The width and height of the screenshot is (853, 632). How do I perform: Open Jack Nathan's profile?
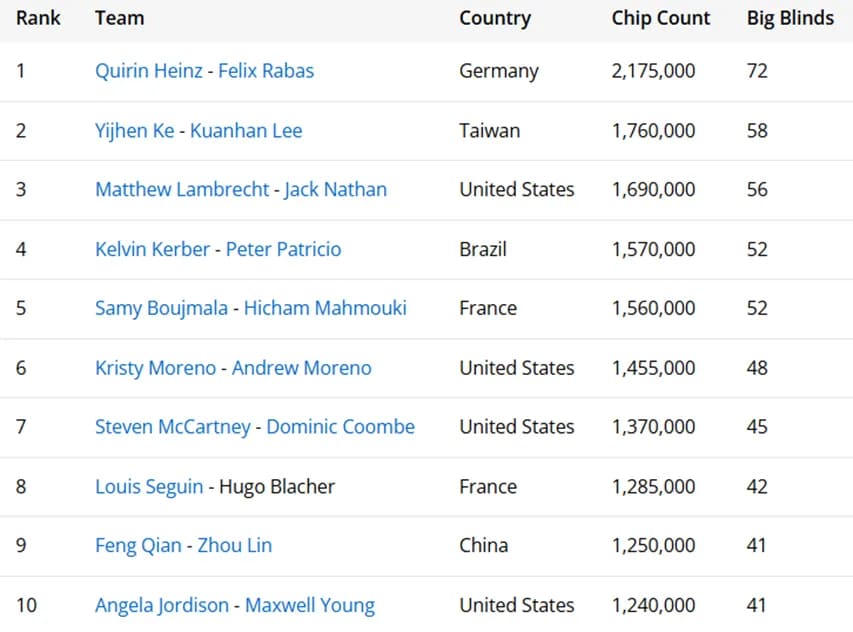pos(335,190)
